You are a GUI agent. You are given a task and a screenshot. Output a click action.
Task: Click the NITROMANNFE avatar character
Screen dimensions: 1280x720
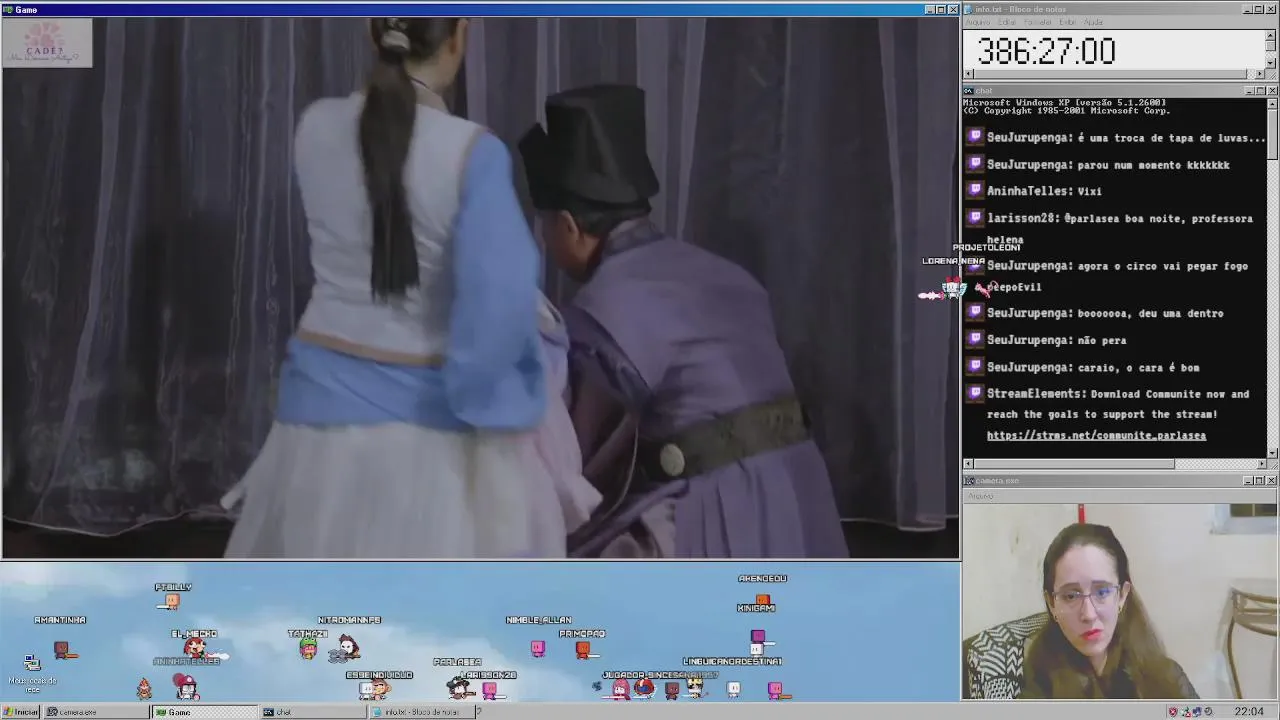click(x=347, y=648)
